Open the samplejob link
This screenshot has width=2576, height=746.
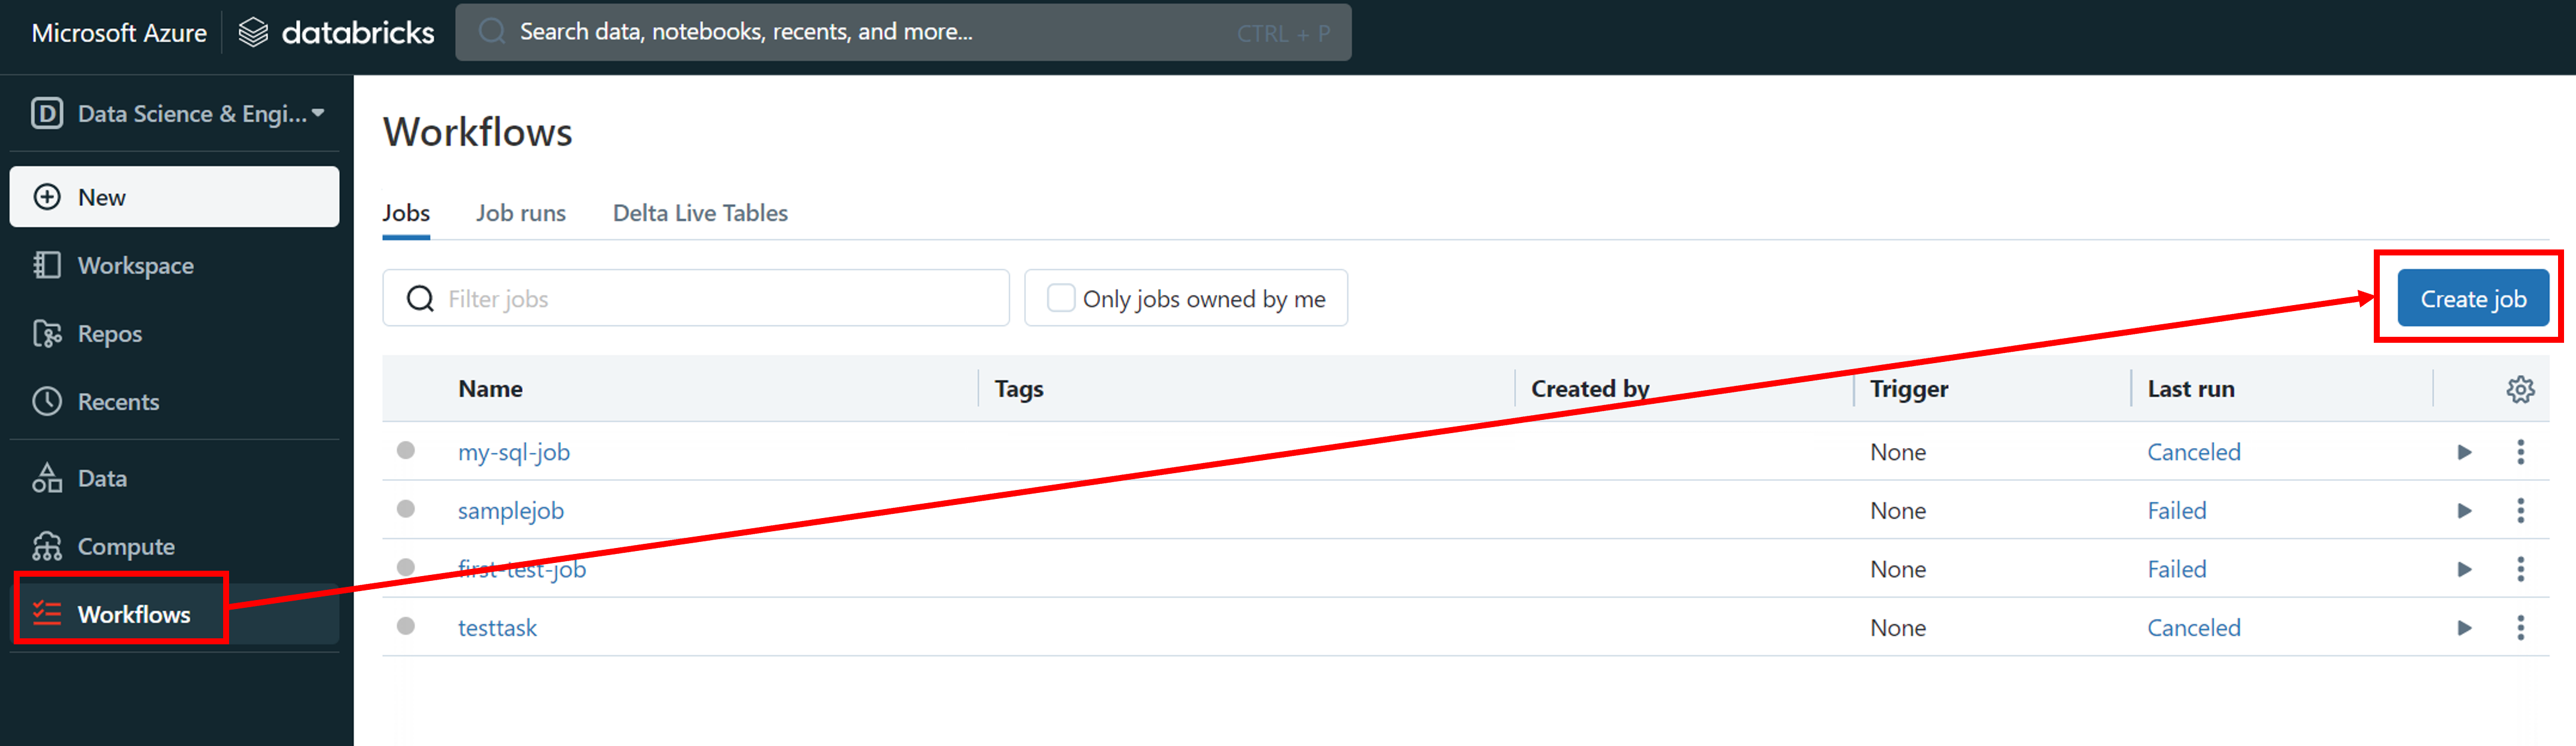[510, 511]
